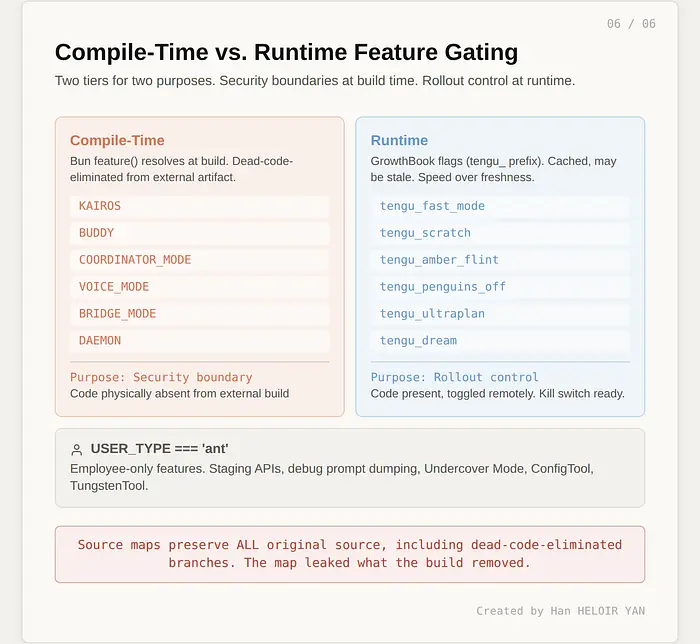Select the tengu_scratch flag row
Viewport: 700px width, 644px height.
(500, 233)
